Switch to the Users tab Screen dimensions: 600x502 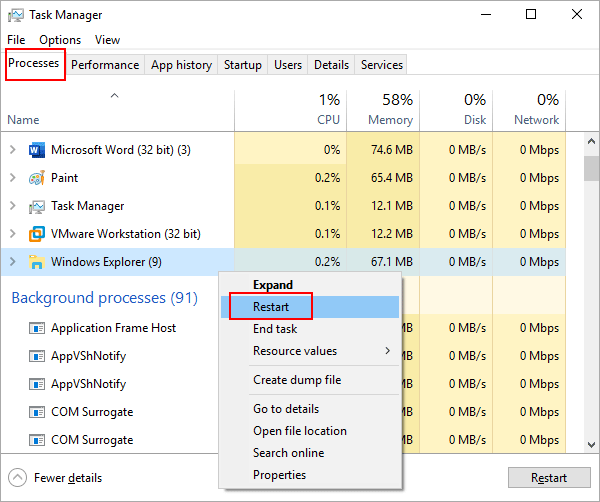(288, 65)
